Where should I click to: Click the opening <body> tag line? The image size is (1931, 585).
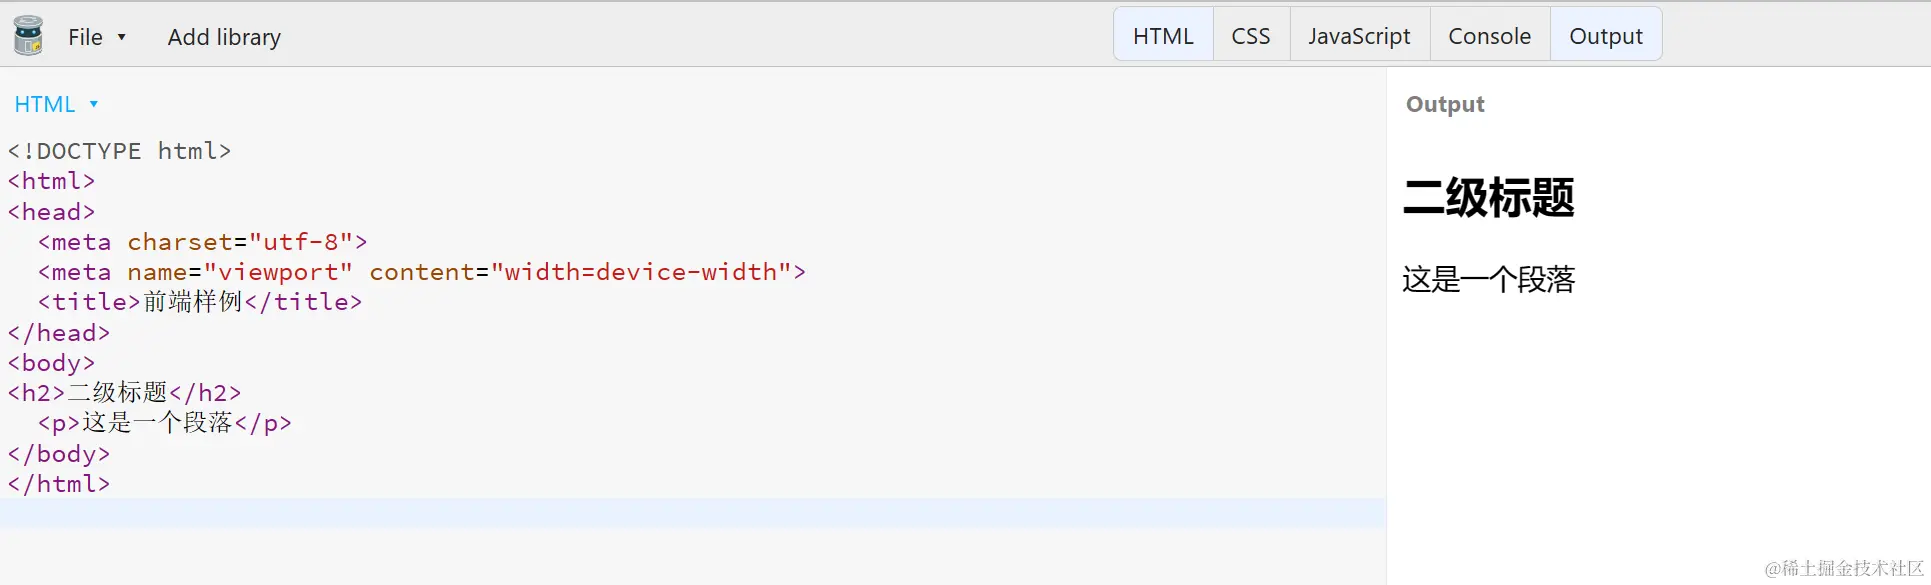tap(52, 363)
